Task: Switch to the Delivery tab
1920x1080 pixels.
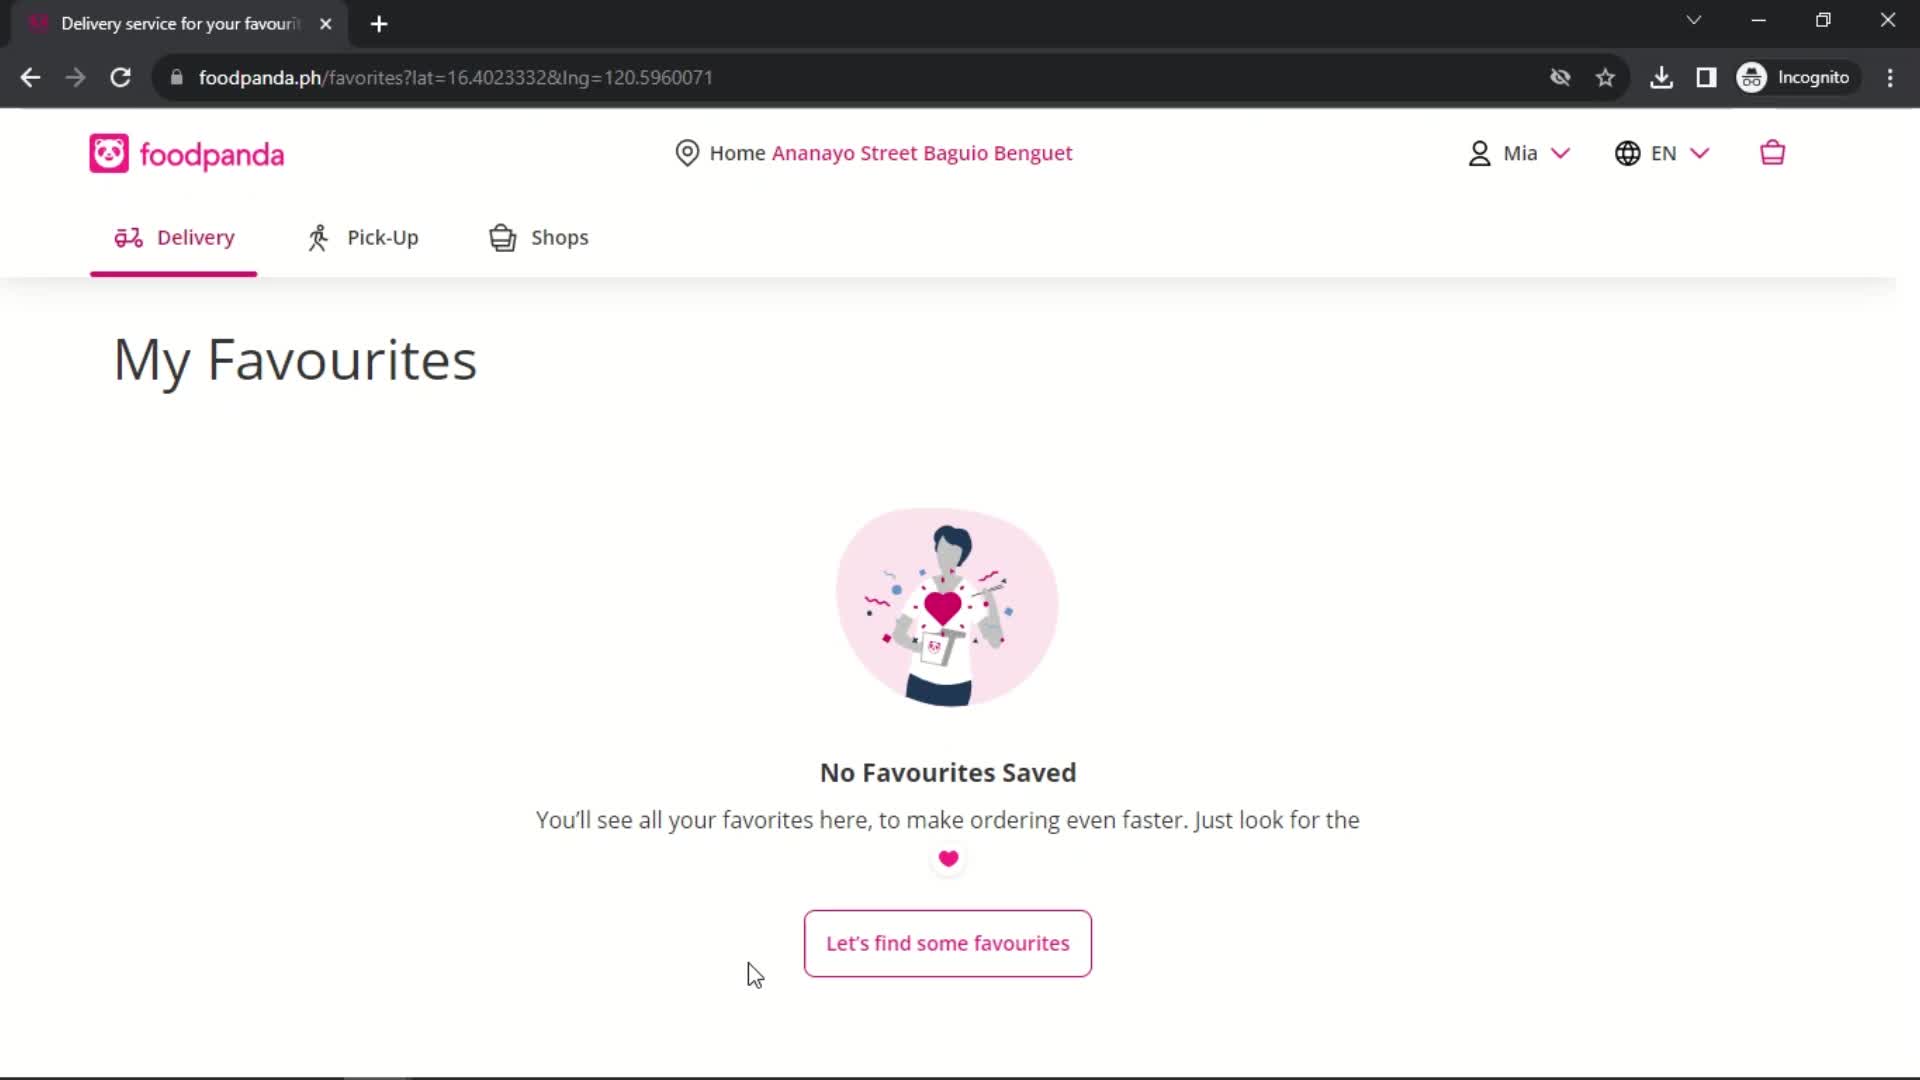Action: 174,237
